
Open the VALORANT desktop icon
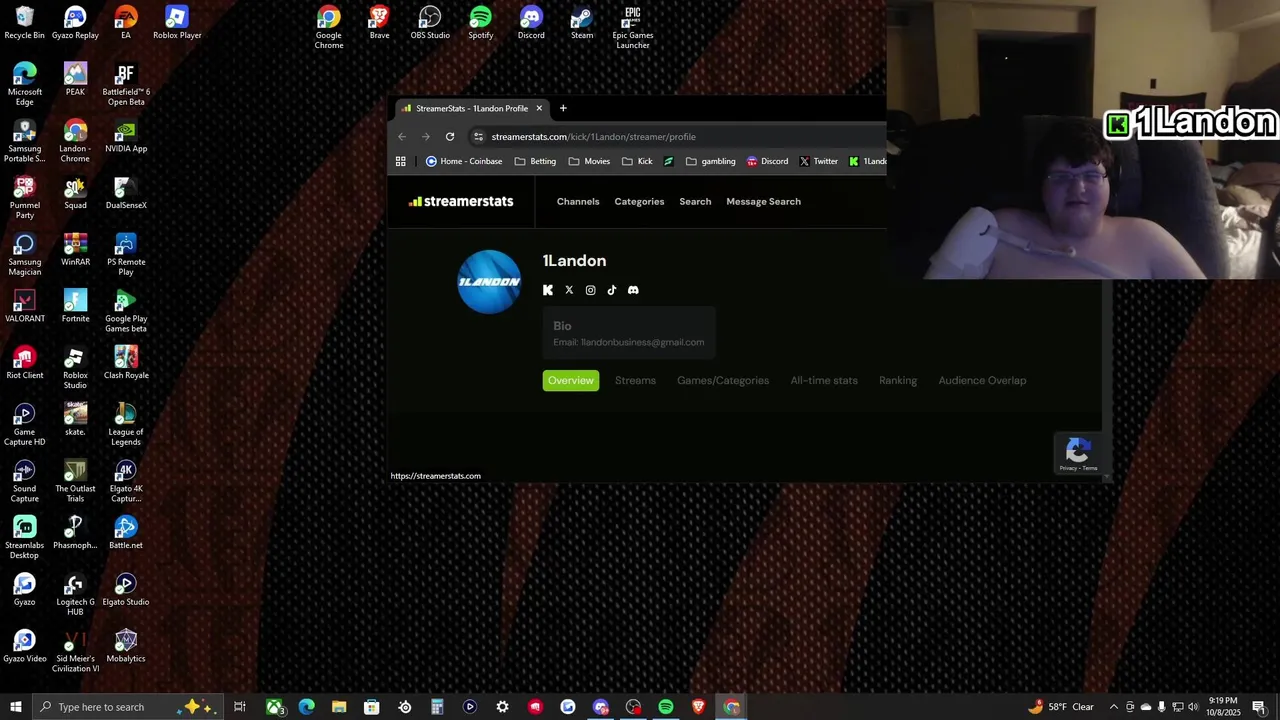click(25, 307)
